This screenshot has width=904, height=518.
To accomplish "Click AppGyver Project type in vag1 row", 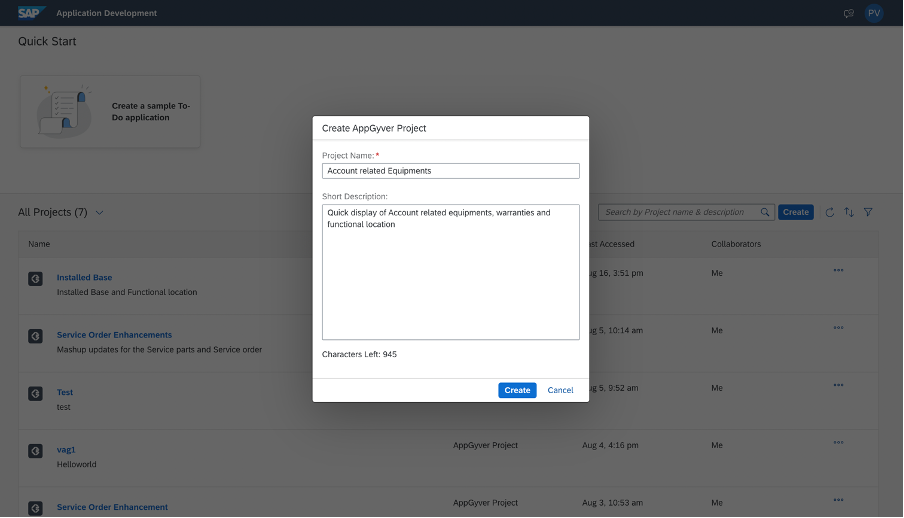I will point(485,445).
